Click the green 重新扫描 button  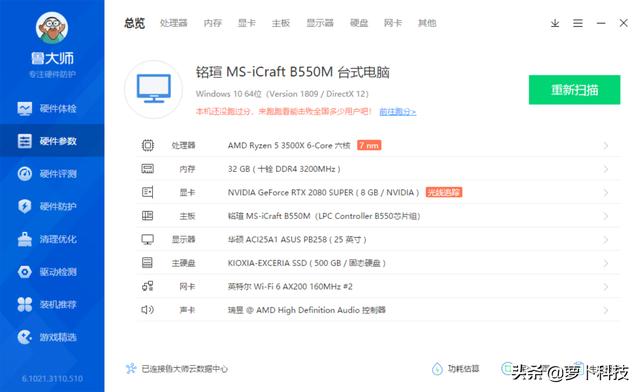coord(574,90)
